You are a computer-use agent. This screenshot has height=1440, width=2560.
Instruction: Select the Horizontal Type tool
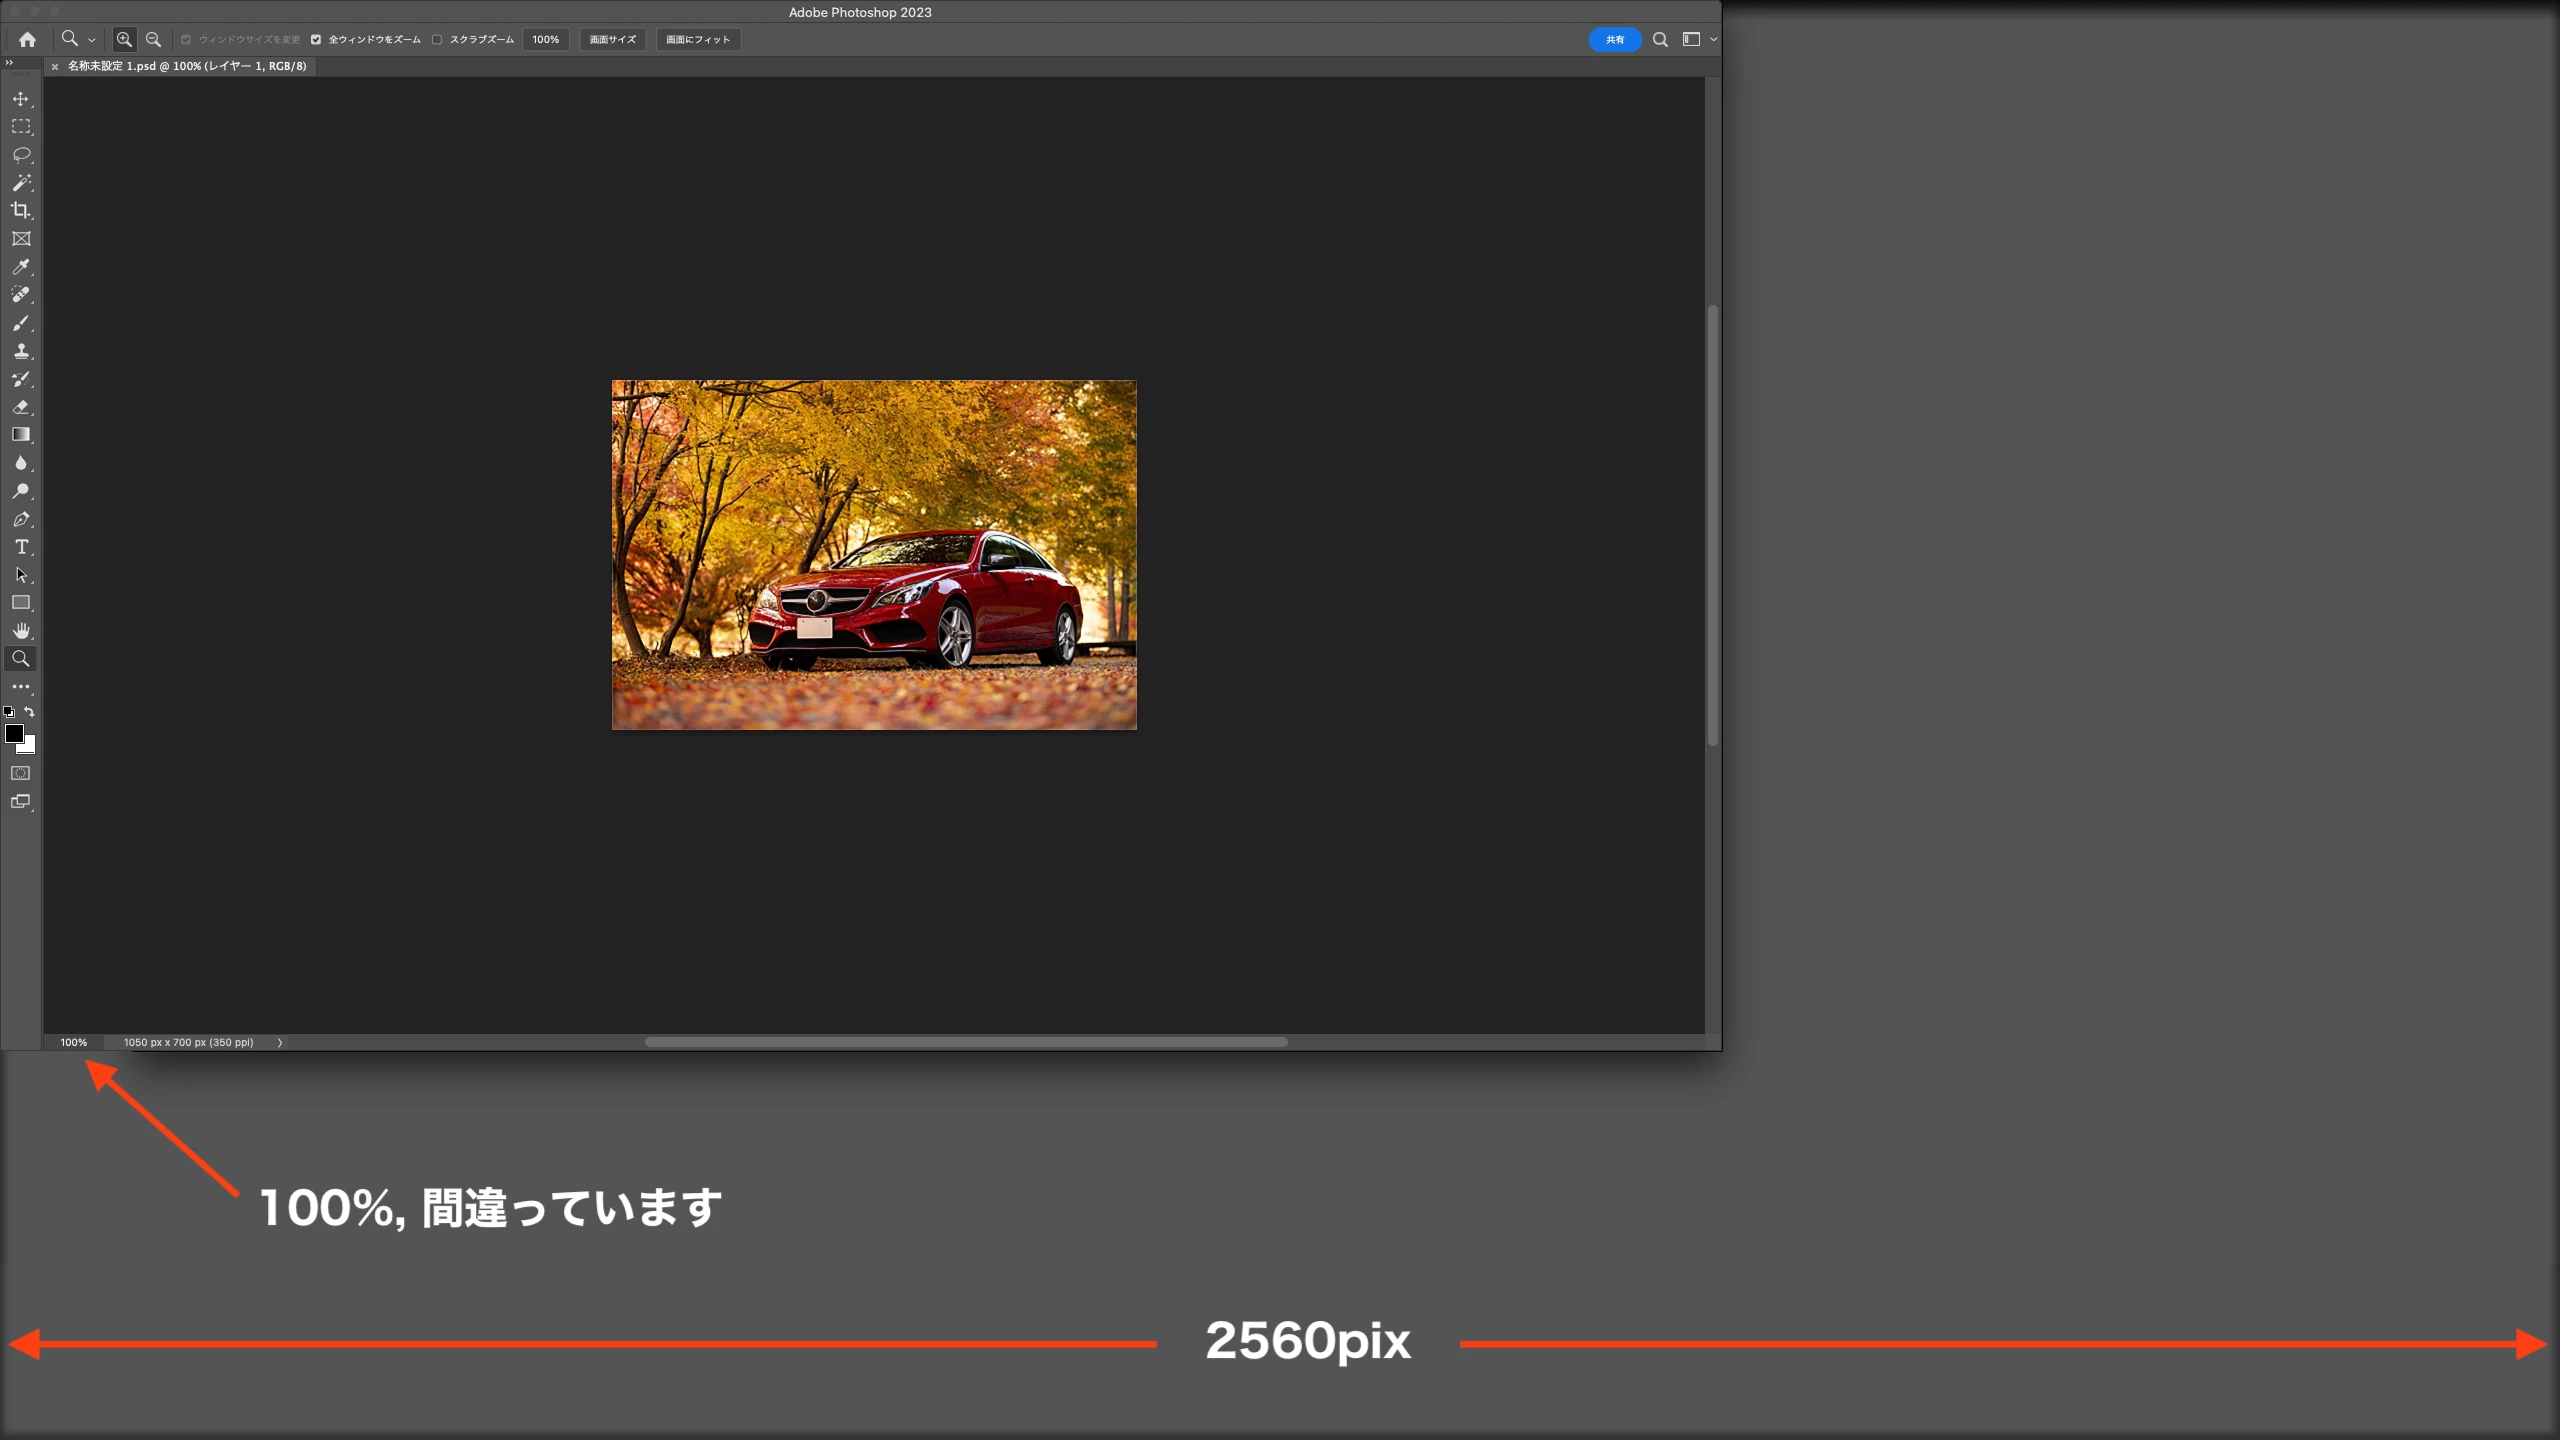[x=21, y=547]
